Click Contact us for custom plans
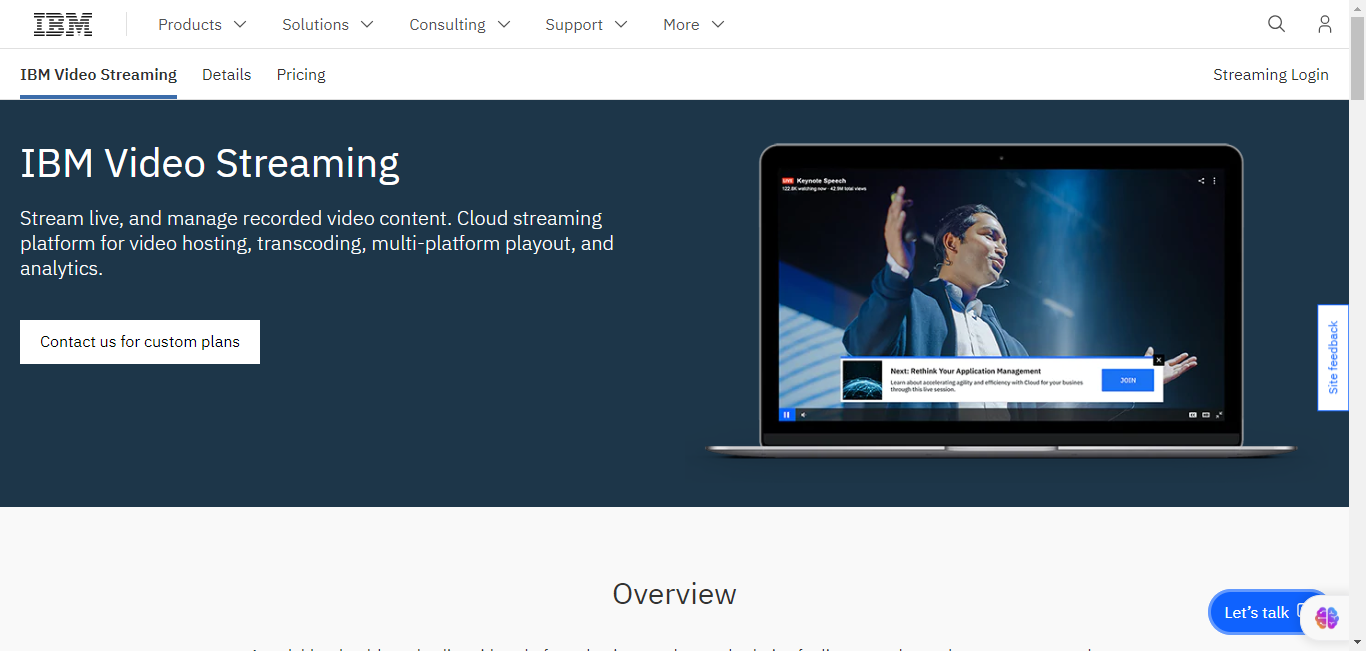The image size is (1366, 651). 140,342
